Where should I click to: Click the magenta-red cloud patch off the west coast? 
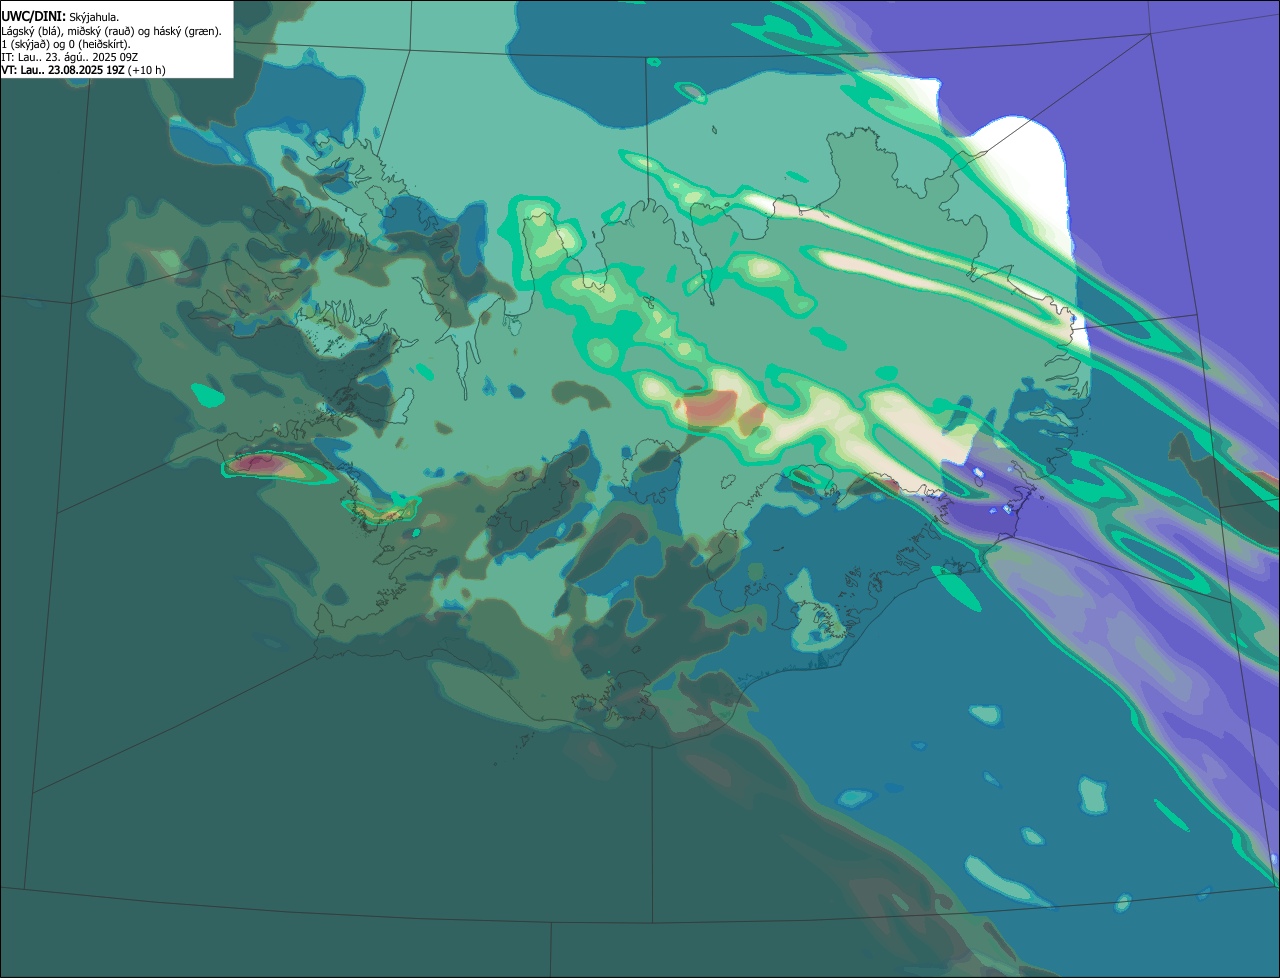pyautogui.click(x=262, y=463)
